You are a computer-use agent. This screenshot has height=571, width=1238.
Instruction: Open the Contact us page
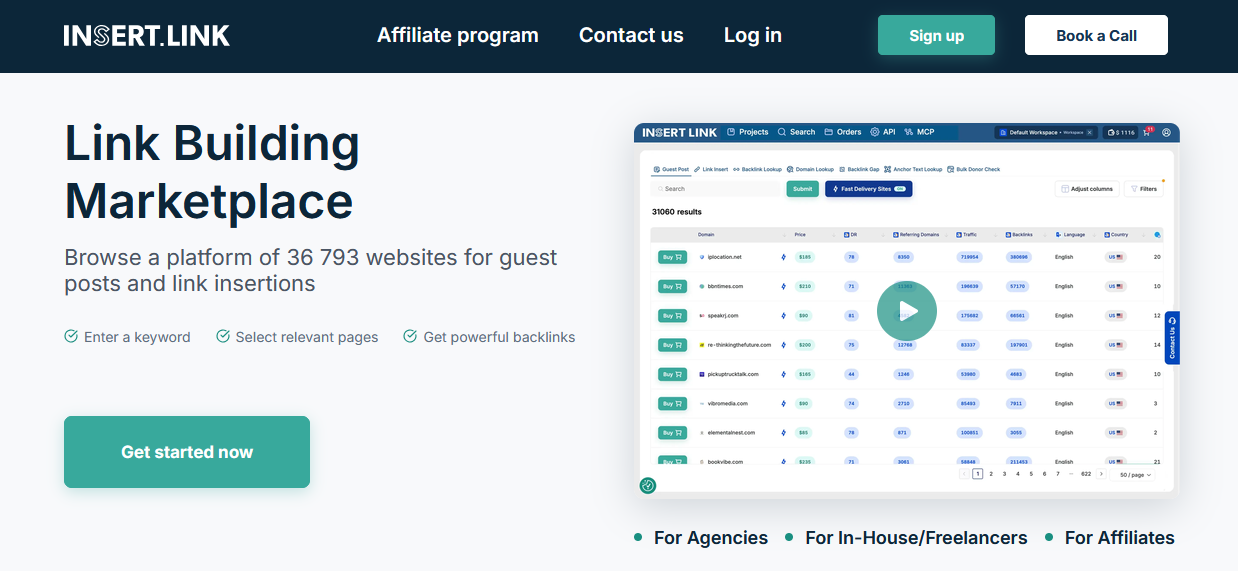(631, 35)
